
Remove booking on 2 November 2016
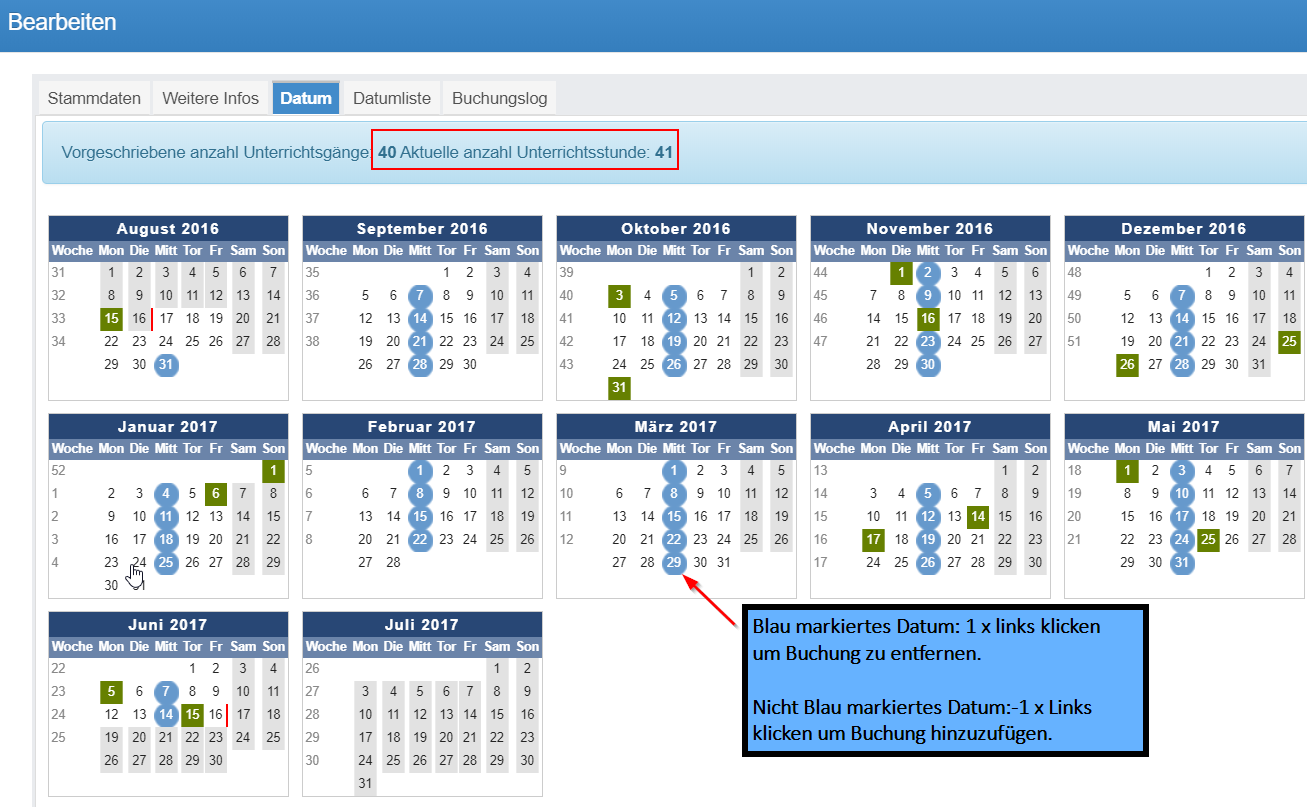point(928,272)
